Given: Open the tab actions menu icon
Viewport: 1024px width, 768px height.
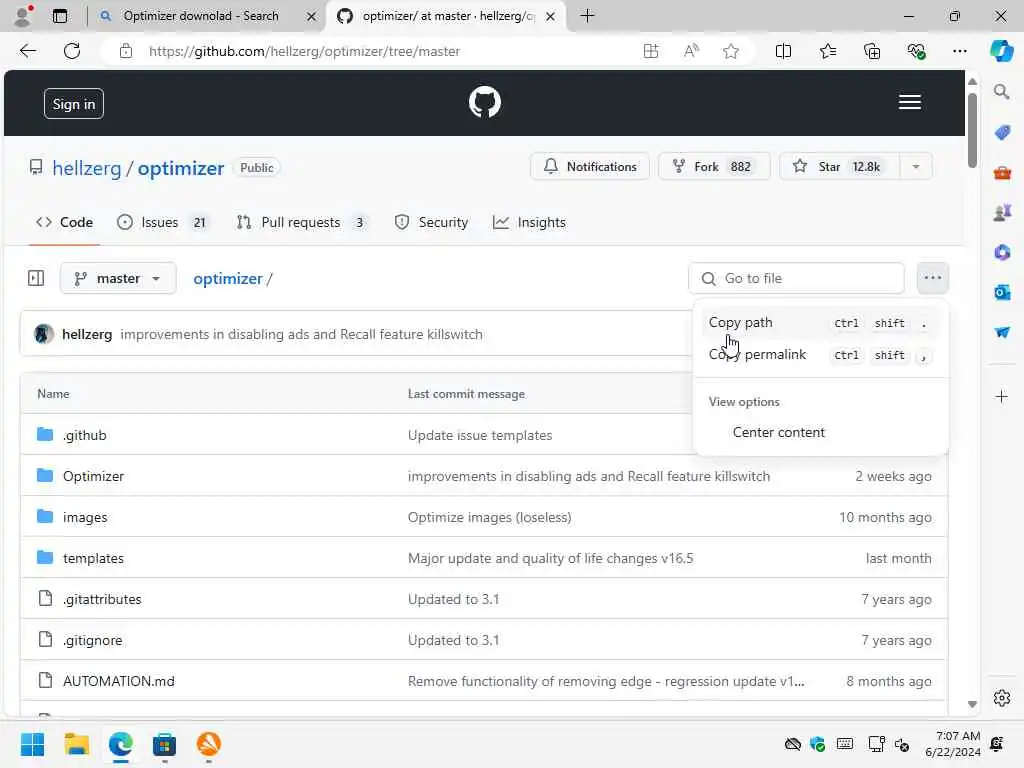Looking at the screenshot, I should (x=59, y=16).
